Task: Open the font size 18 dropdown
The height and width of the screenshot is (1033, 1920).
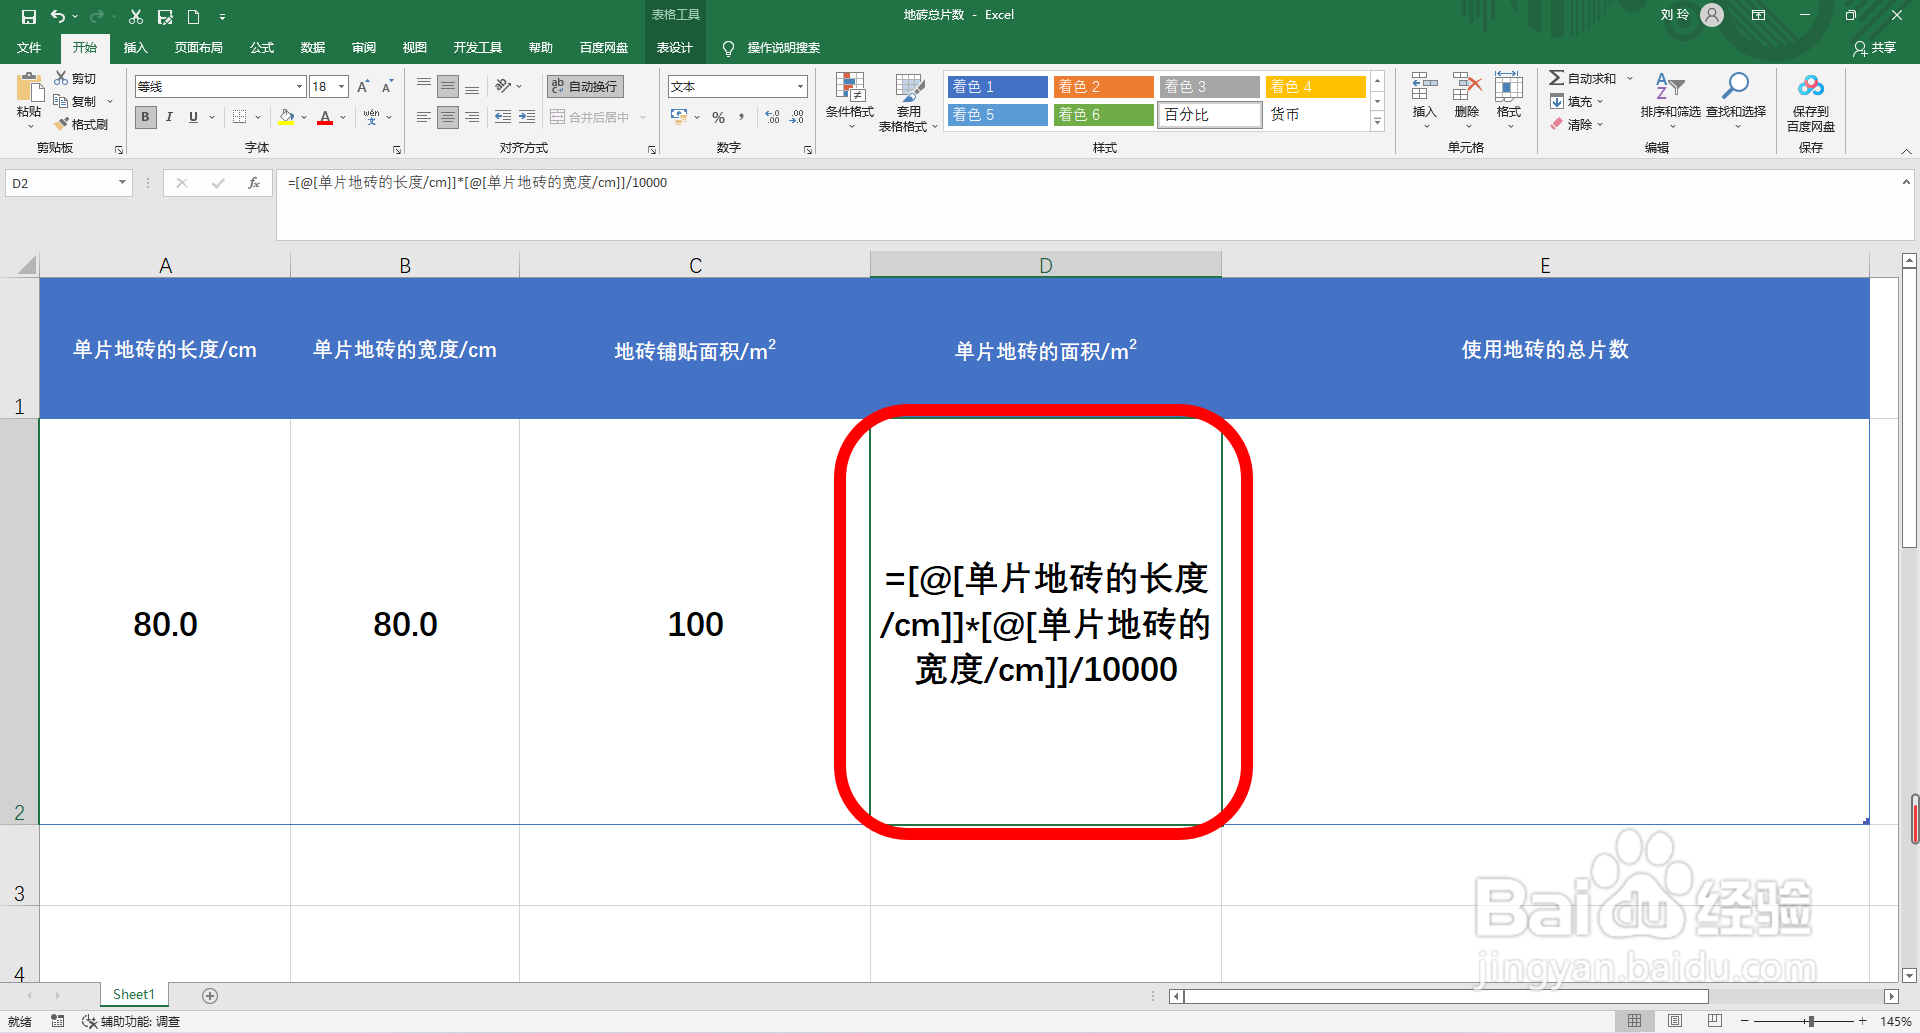Action: (341, 87)
